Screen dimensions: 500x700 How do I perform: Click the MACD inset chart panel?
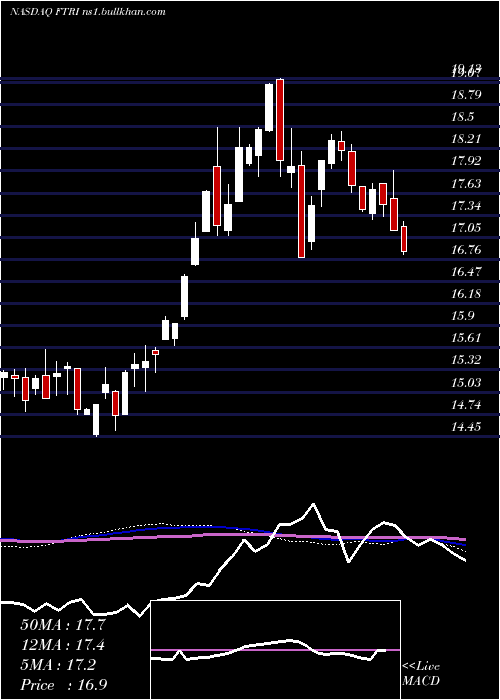(x=275, y=650)
